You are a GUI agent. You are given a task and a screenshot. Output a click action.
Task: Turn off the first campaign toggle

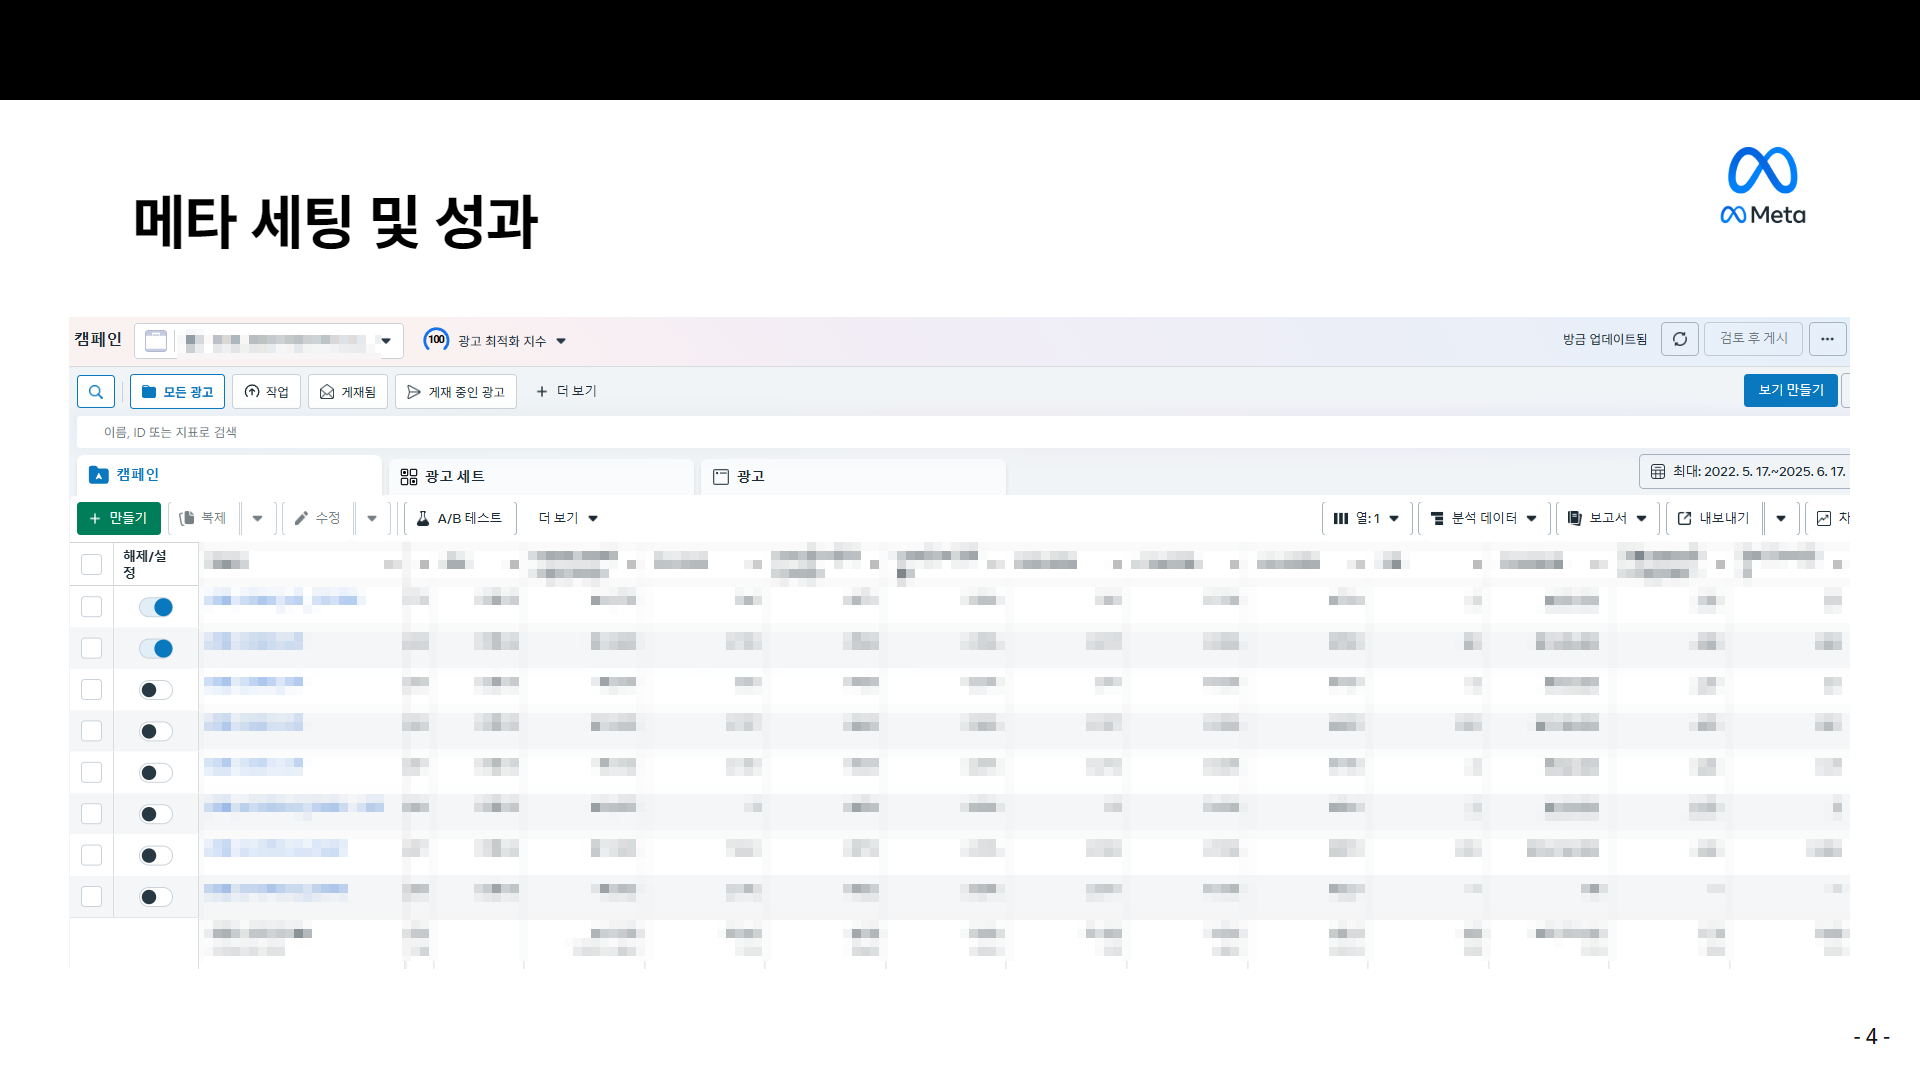click(x=156, y=607)
